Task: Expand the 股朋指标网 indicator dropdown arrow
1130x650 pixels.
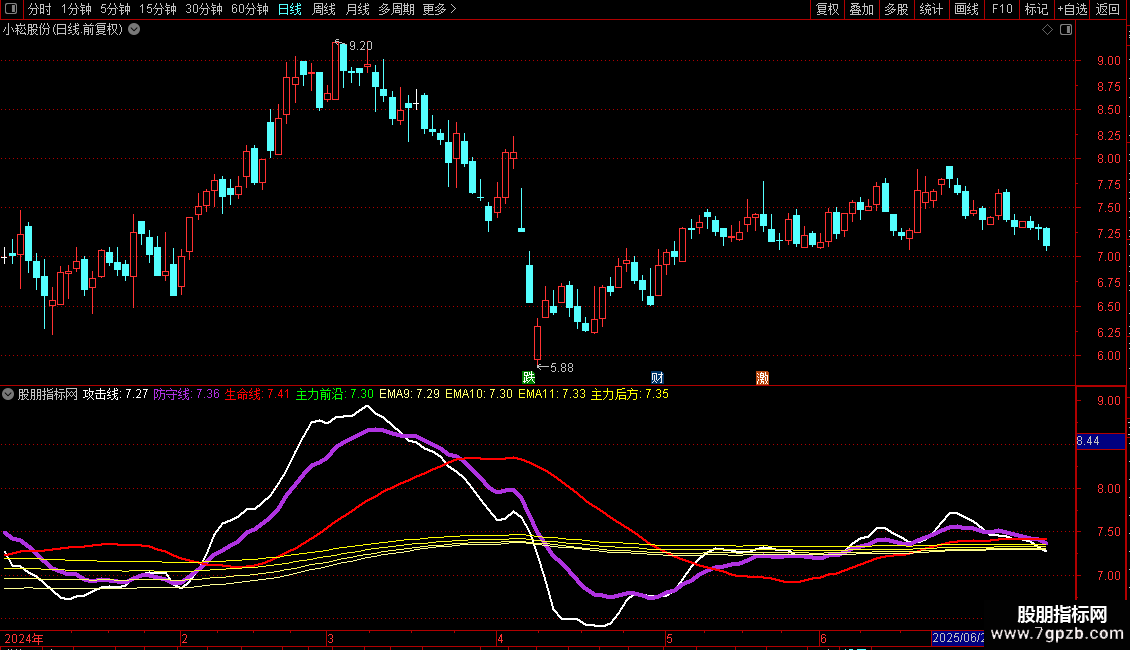Action: 9,394
